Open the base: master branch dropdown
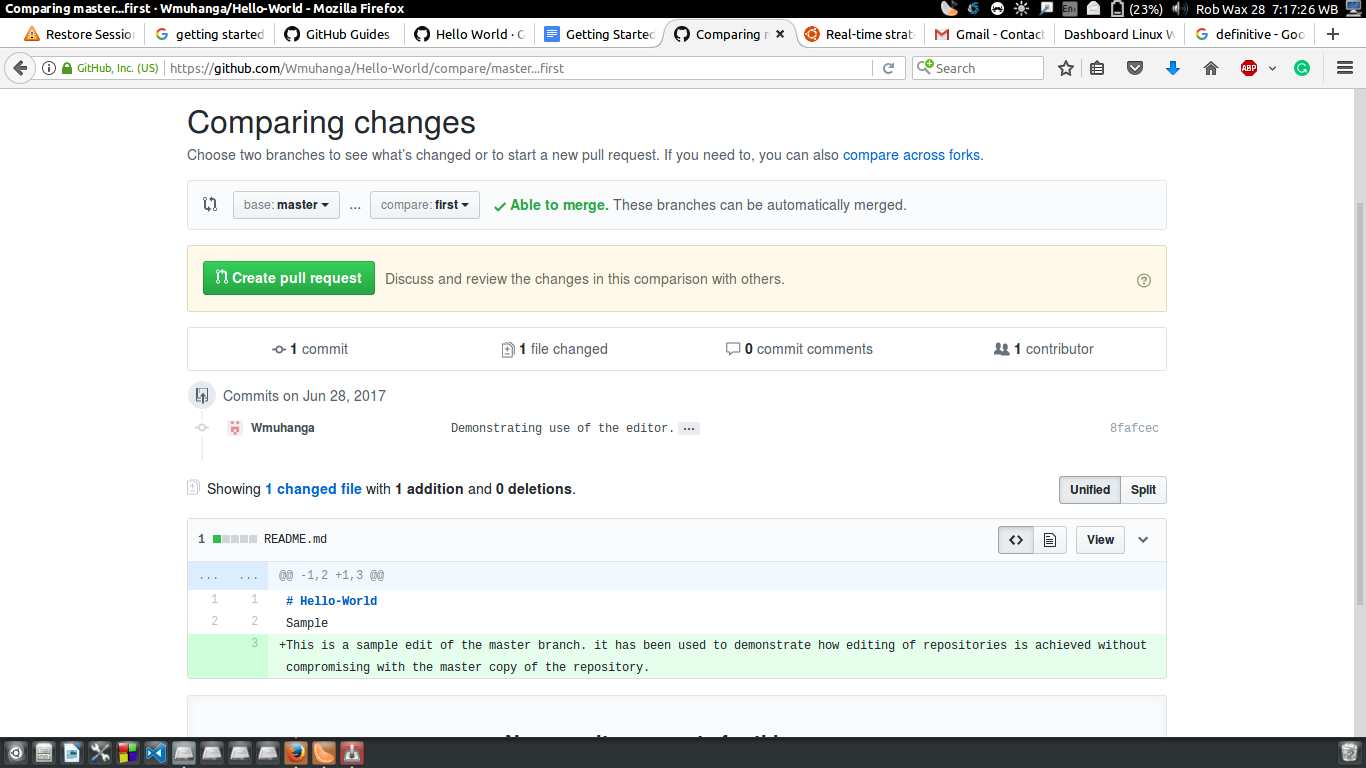This screenshot has height=768, width=1366. [286, 204]
